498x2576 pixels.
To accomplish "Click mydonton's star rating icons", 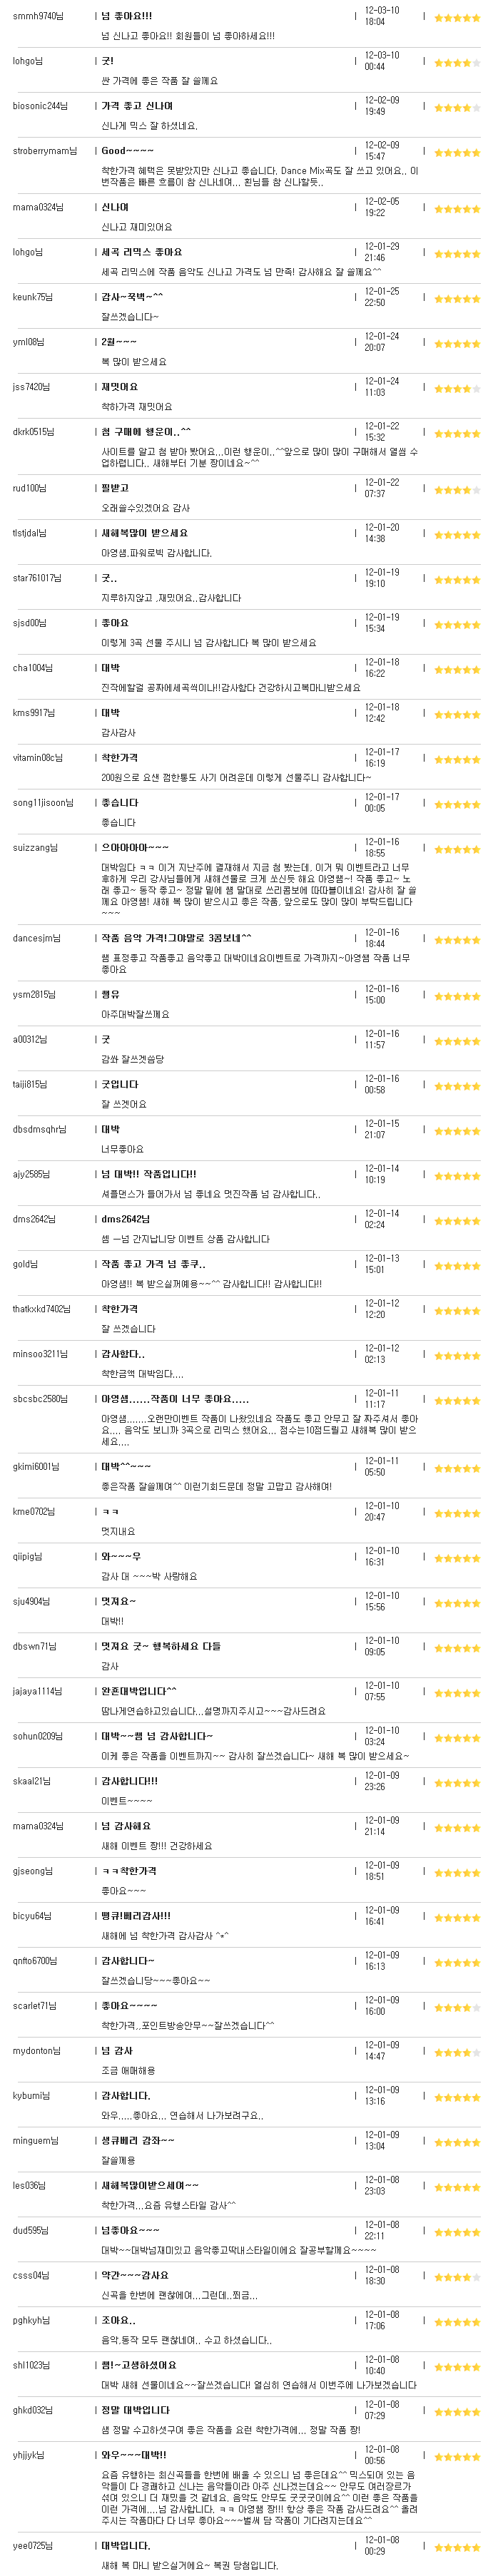I will 457,2052.
